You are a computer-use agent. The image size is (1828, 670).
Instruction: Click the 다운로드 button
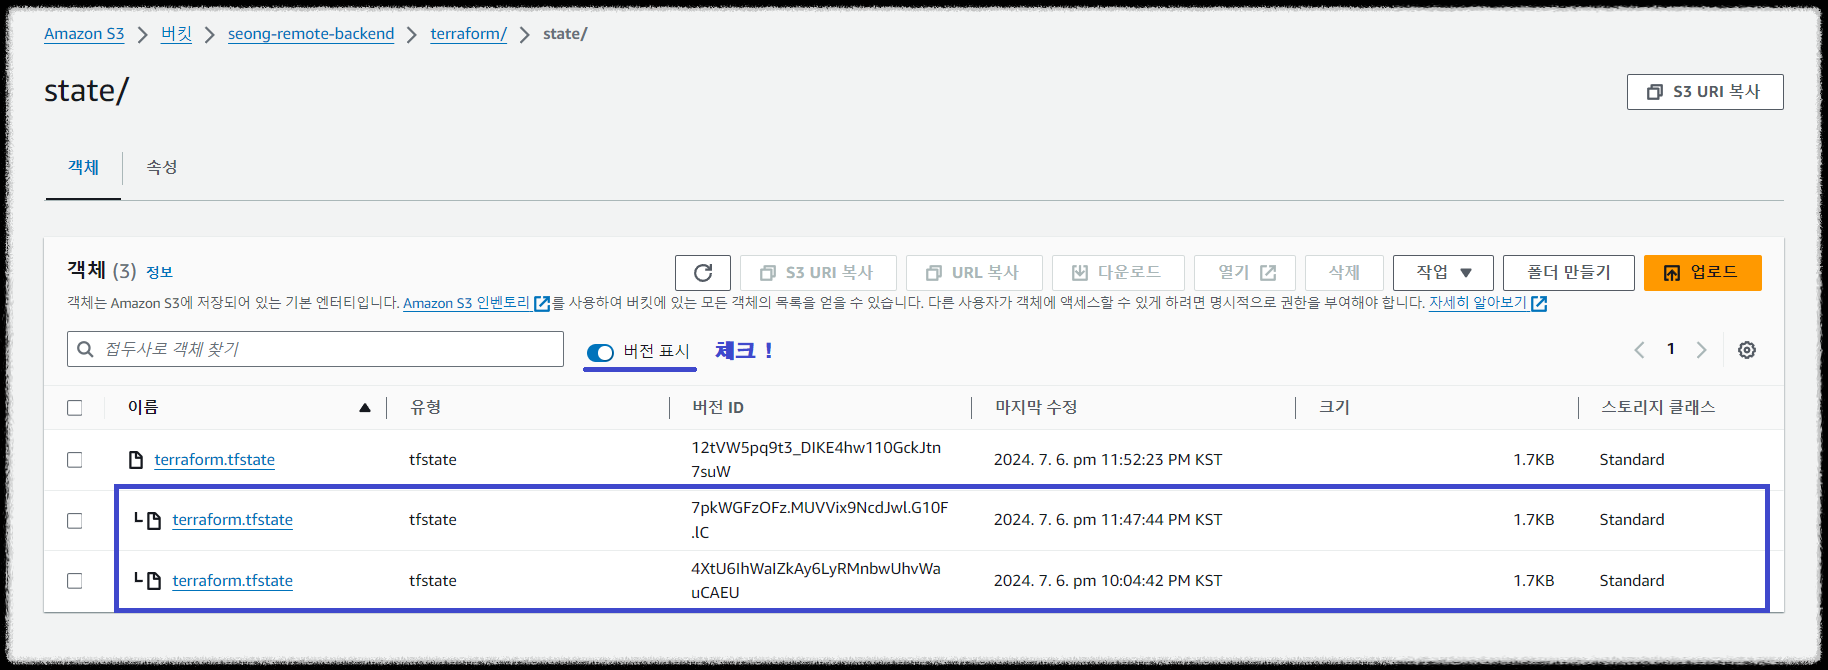pyautogui.click(x=1118, y=273)
